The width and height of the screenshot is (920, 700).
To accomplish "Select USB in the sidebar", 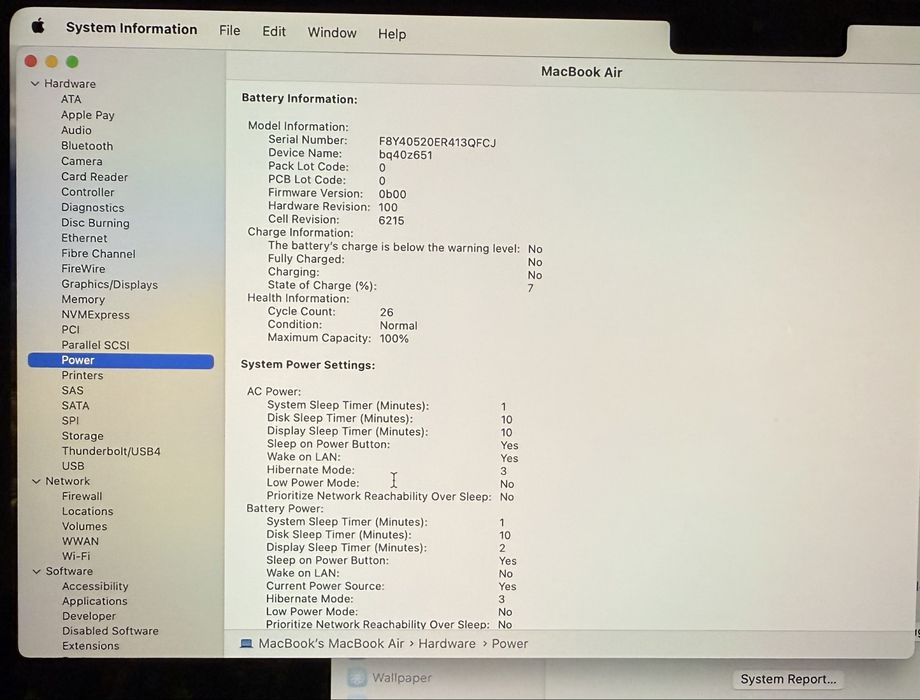I will coord(73,466).
